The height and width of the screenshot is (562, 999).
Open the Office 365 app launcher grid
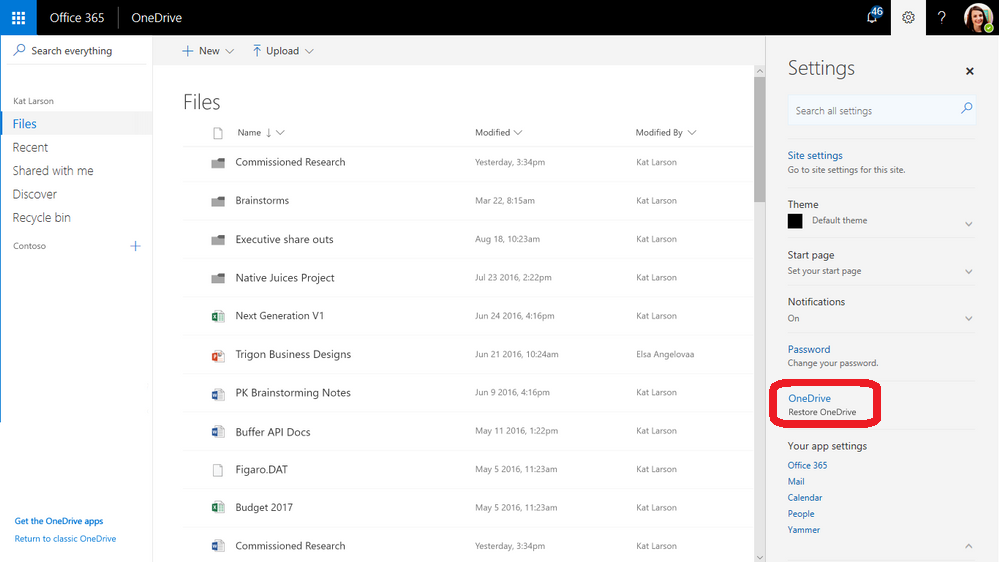(18, 18)
